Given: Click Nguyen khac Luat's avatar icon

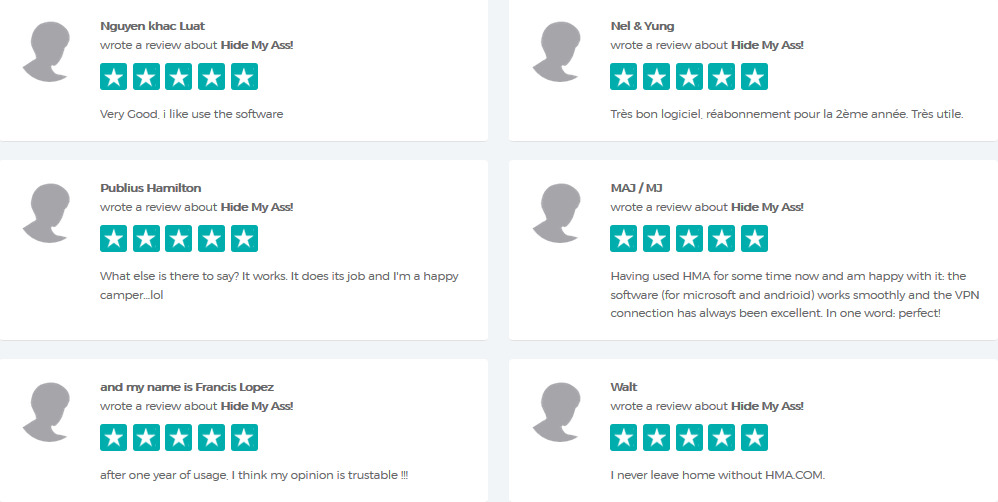Looking at the screenshot, I should pos(46,52).
